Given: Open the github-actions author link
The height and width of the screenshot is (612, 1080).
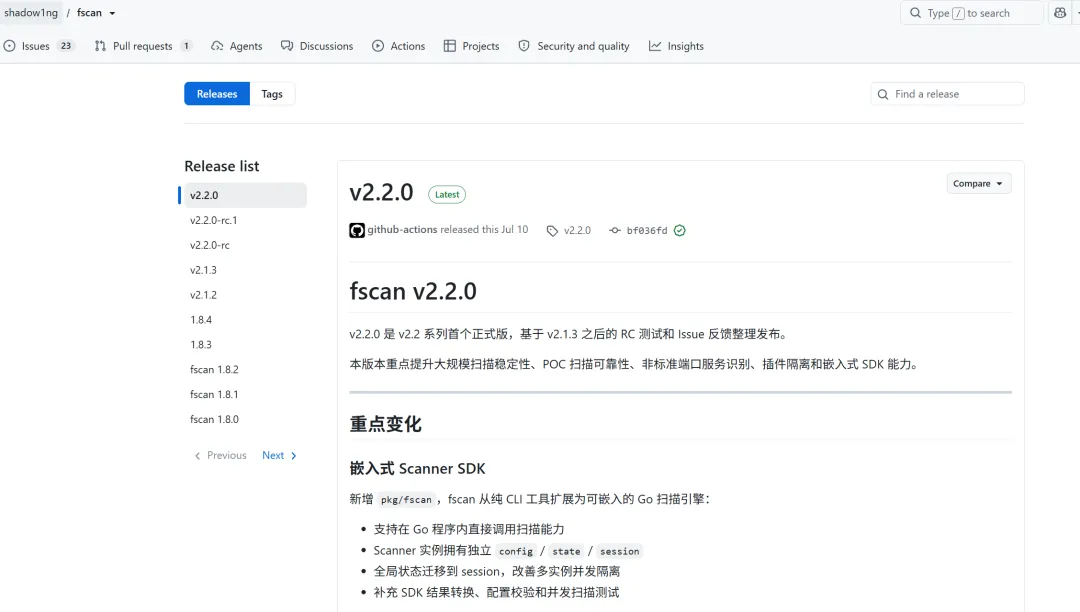Looking at the screenshot, I should tap(402, 229).
